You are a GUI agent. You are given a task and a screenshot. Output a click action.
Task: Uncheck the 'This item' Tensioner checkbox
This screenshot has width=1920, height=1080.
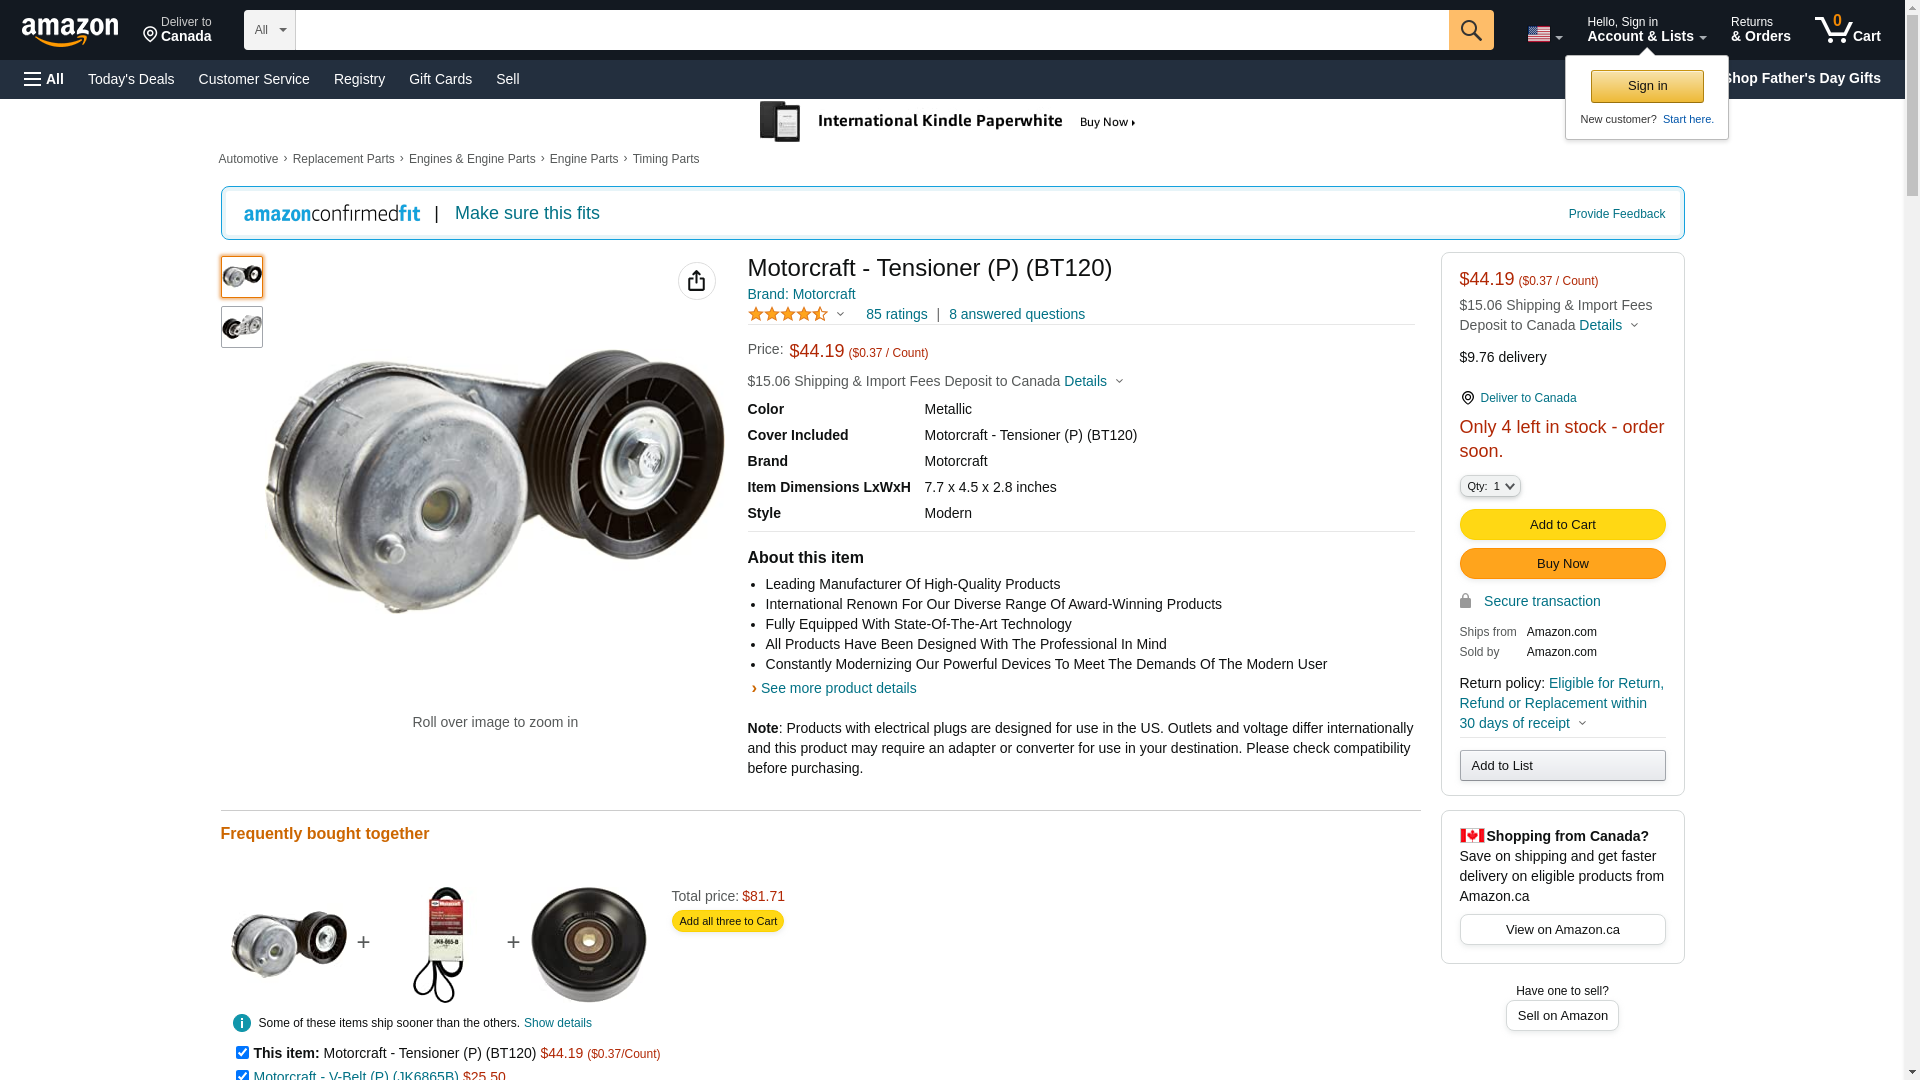tap(242, 1052)
